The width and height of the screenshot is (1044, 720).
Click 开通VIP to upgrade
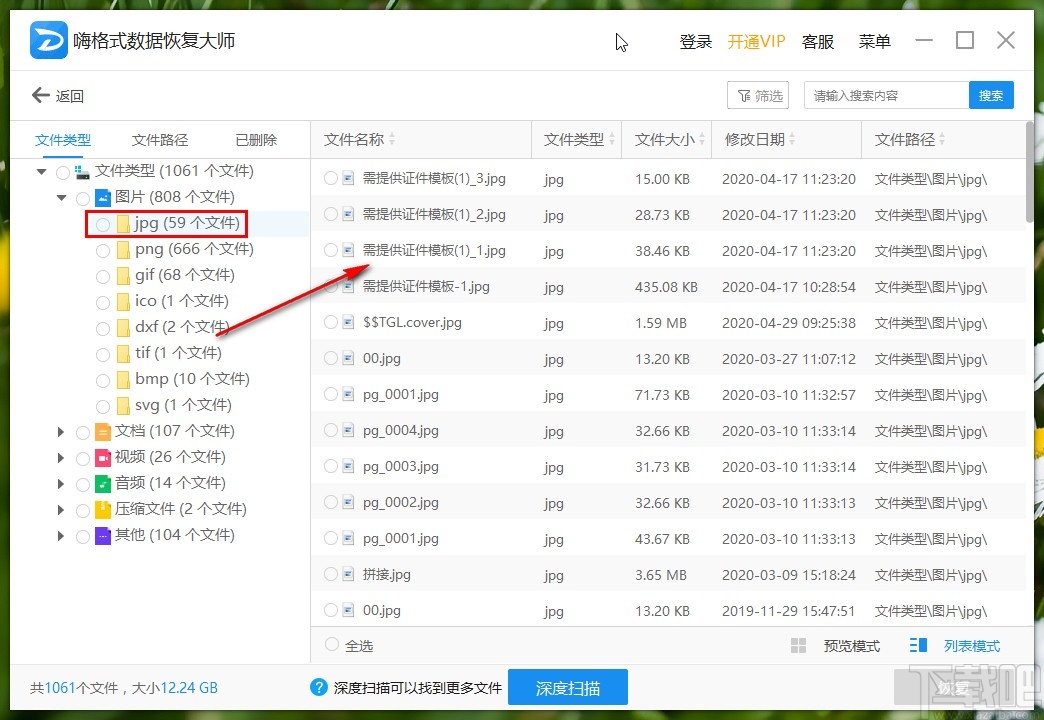coord(757,41)
